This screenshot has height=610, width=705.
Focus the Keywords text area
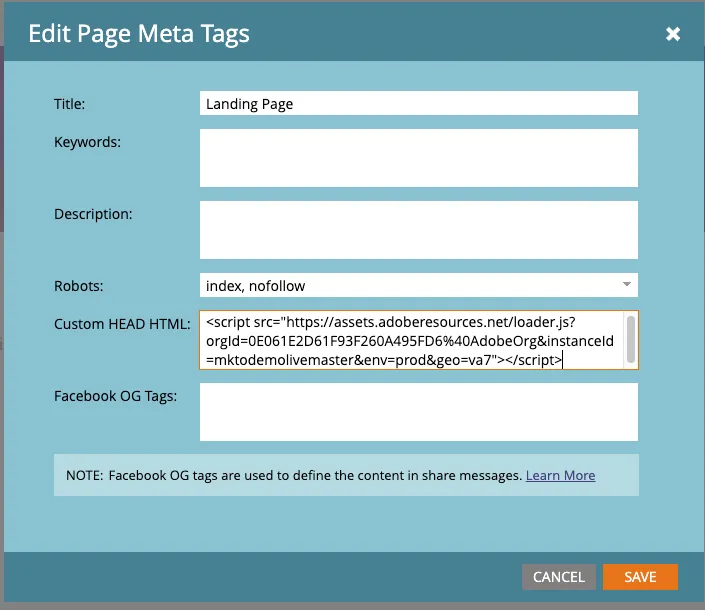[419, 158]
